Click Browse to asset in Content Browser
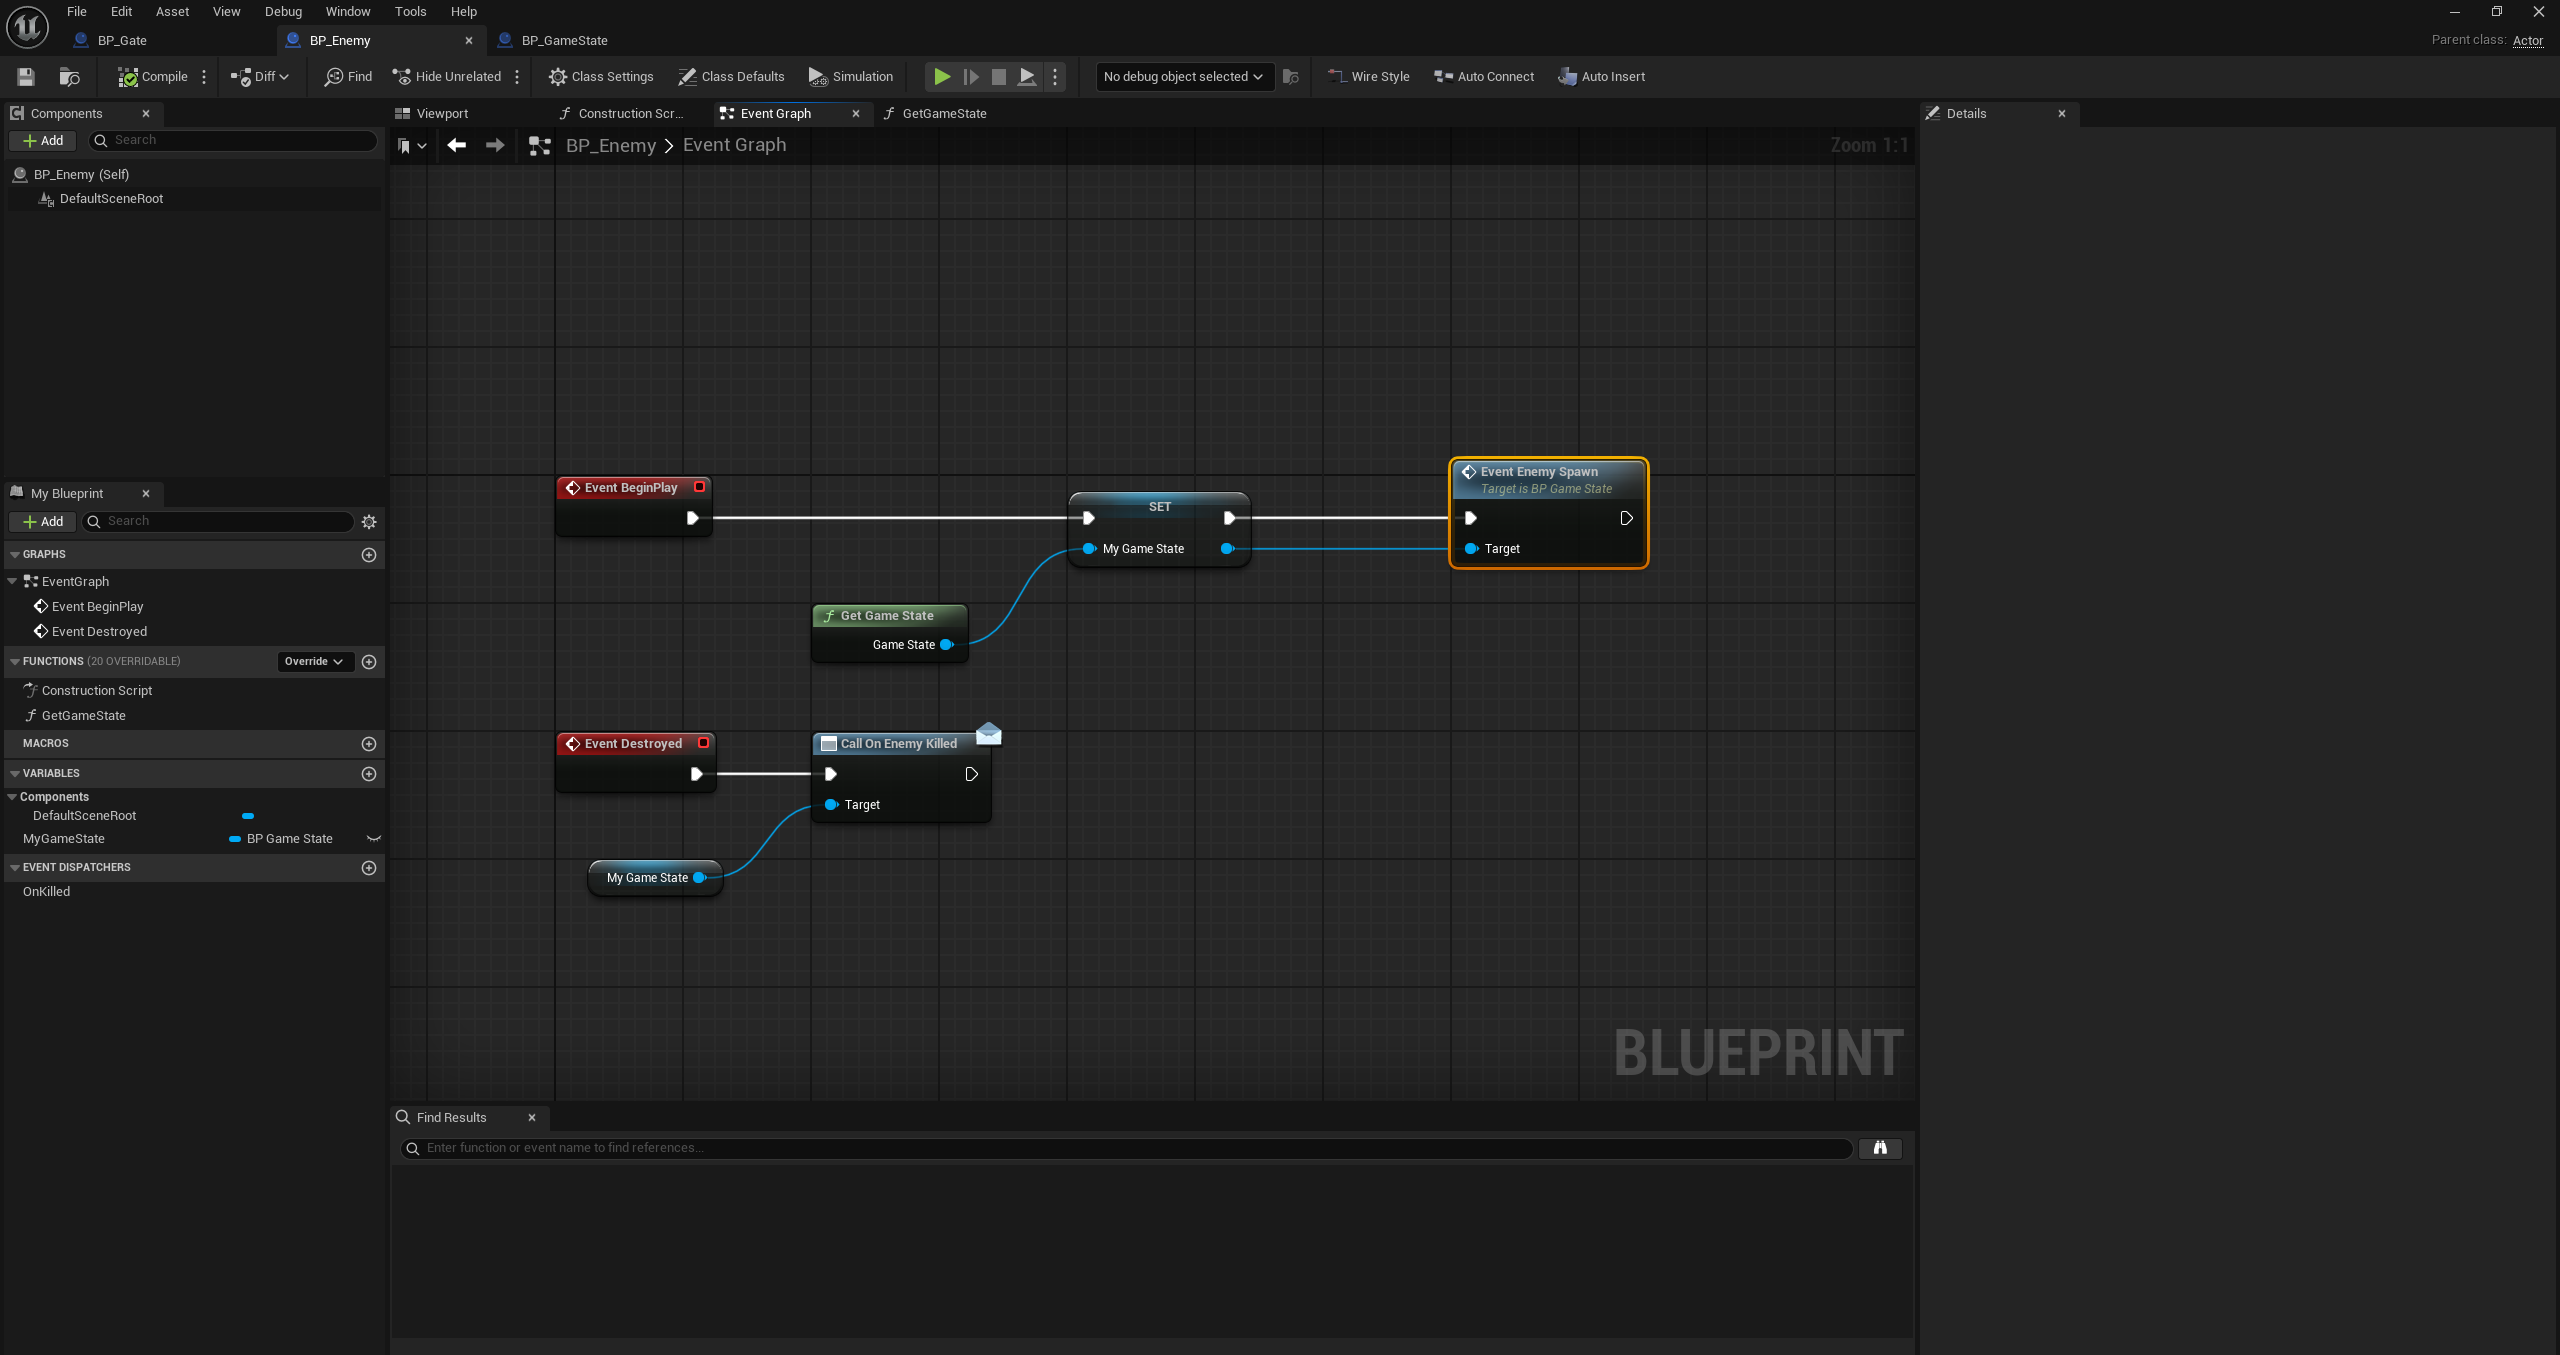Viewport: 2560px width, 1355px height. click(x=69, y=77)
